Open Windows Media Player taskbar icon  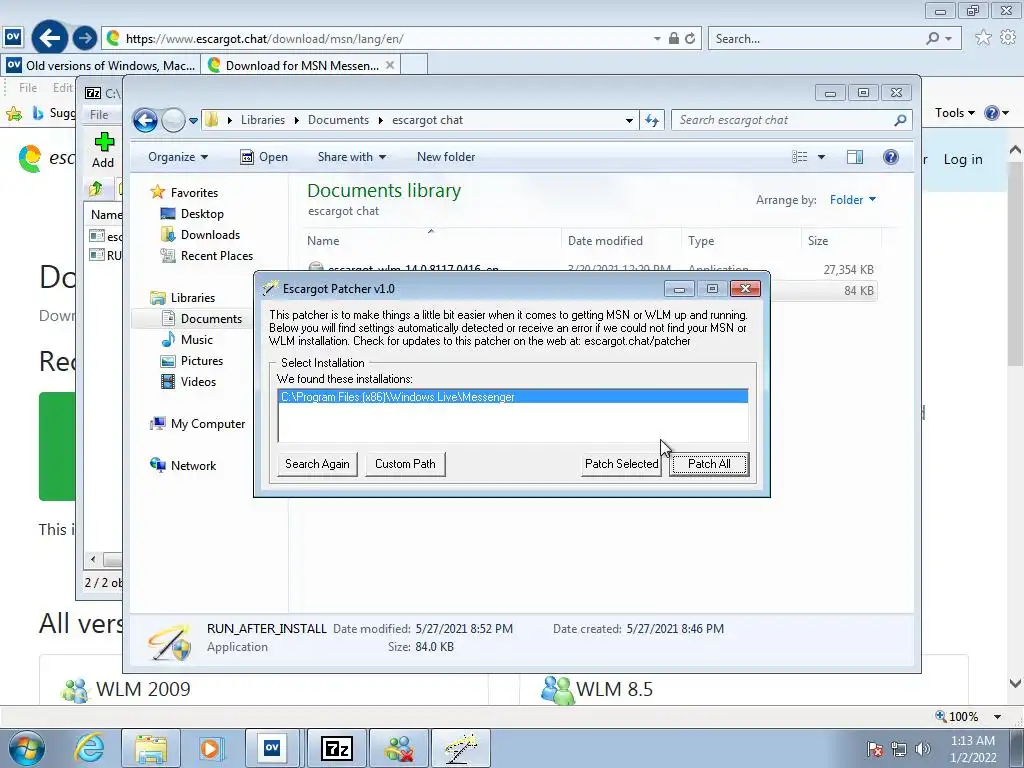click(x=210, y=748)
